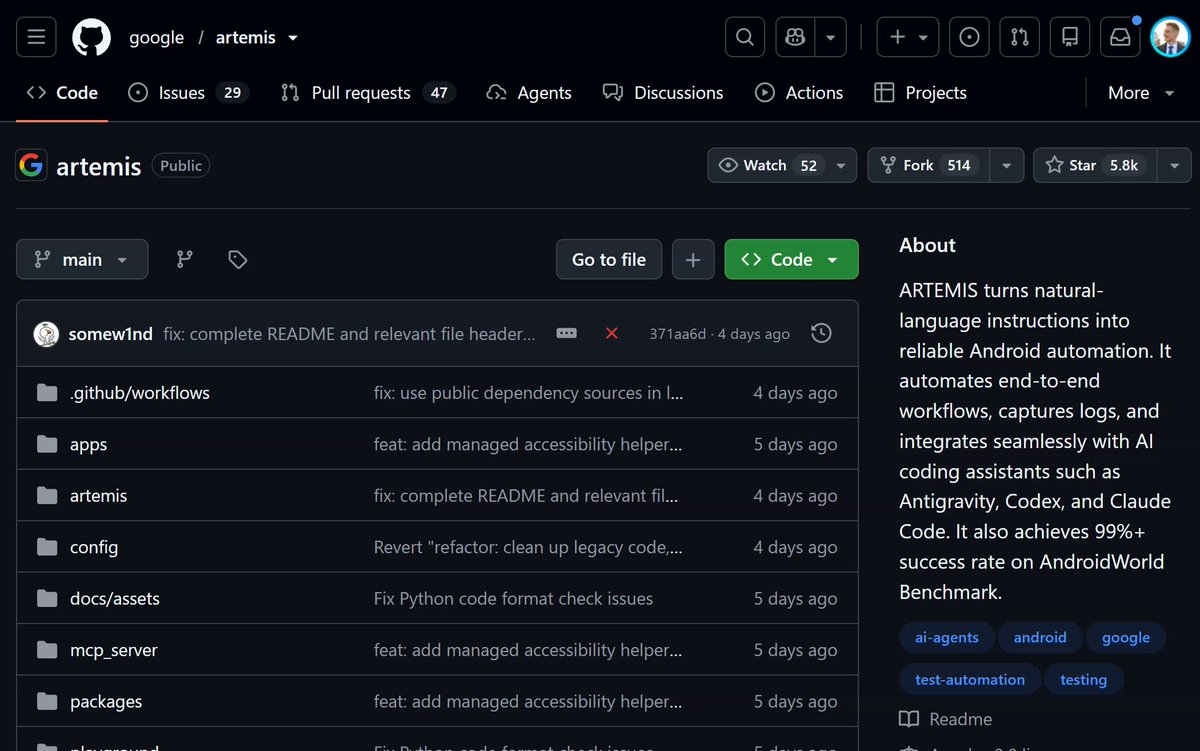Expand commit message ellipsis button

[567, 333]
